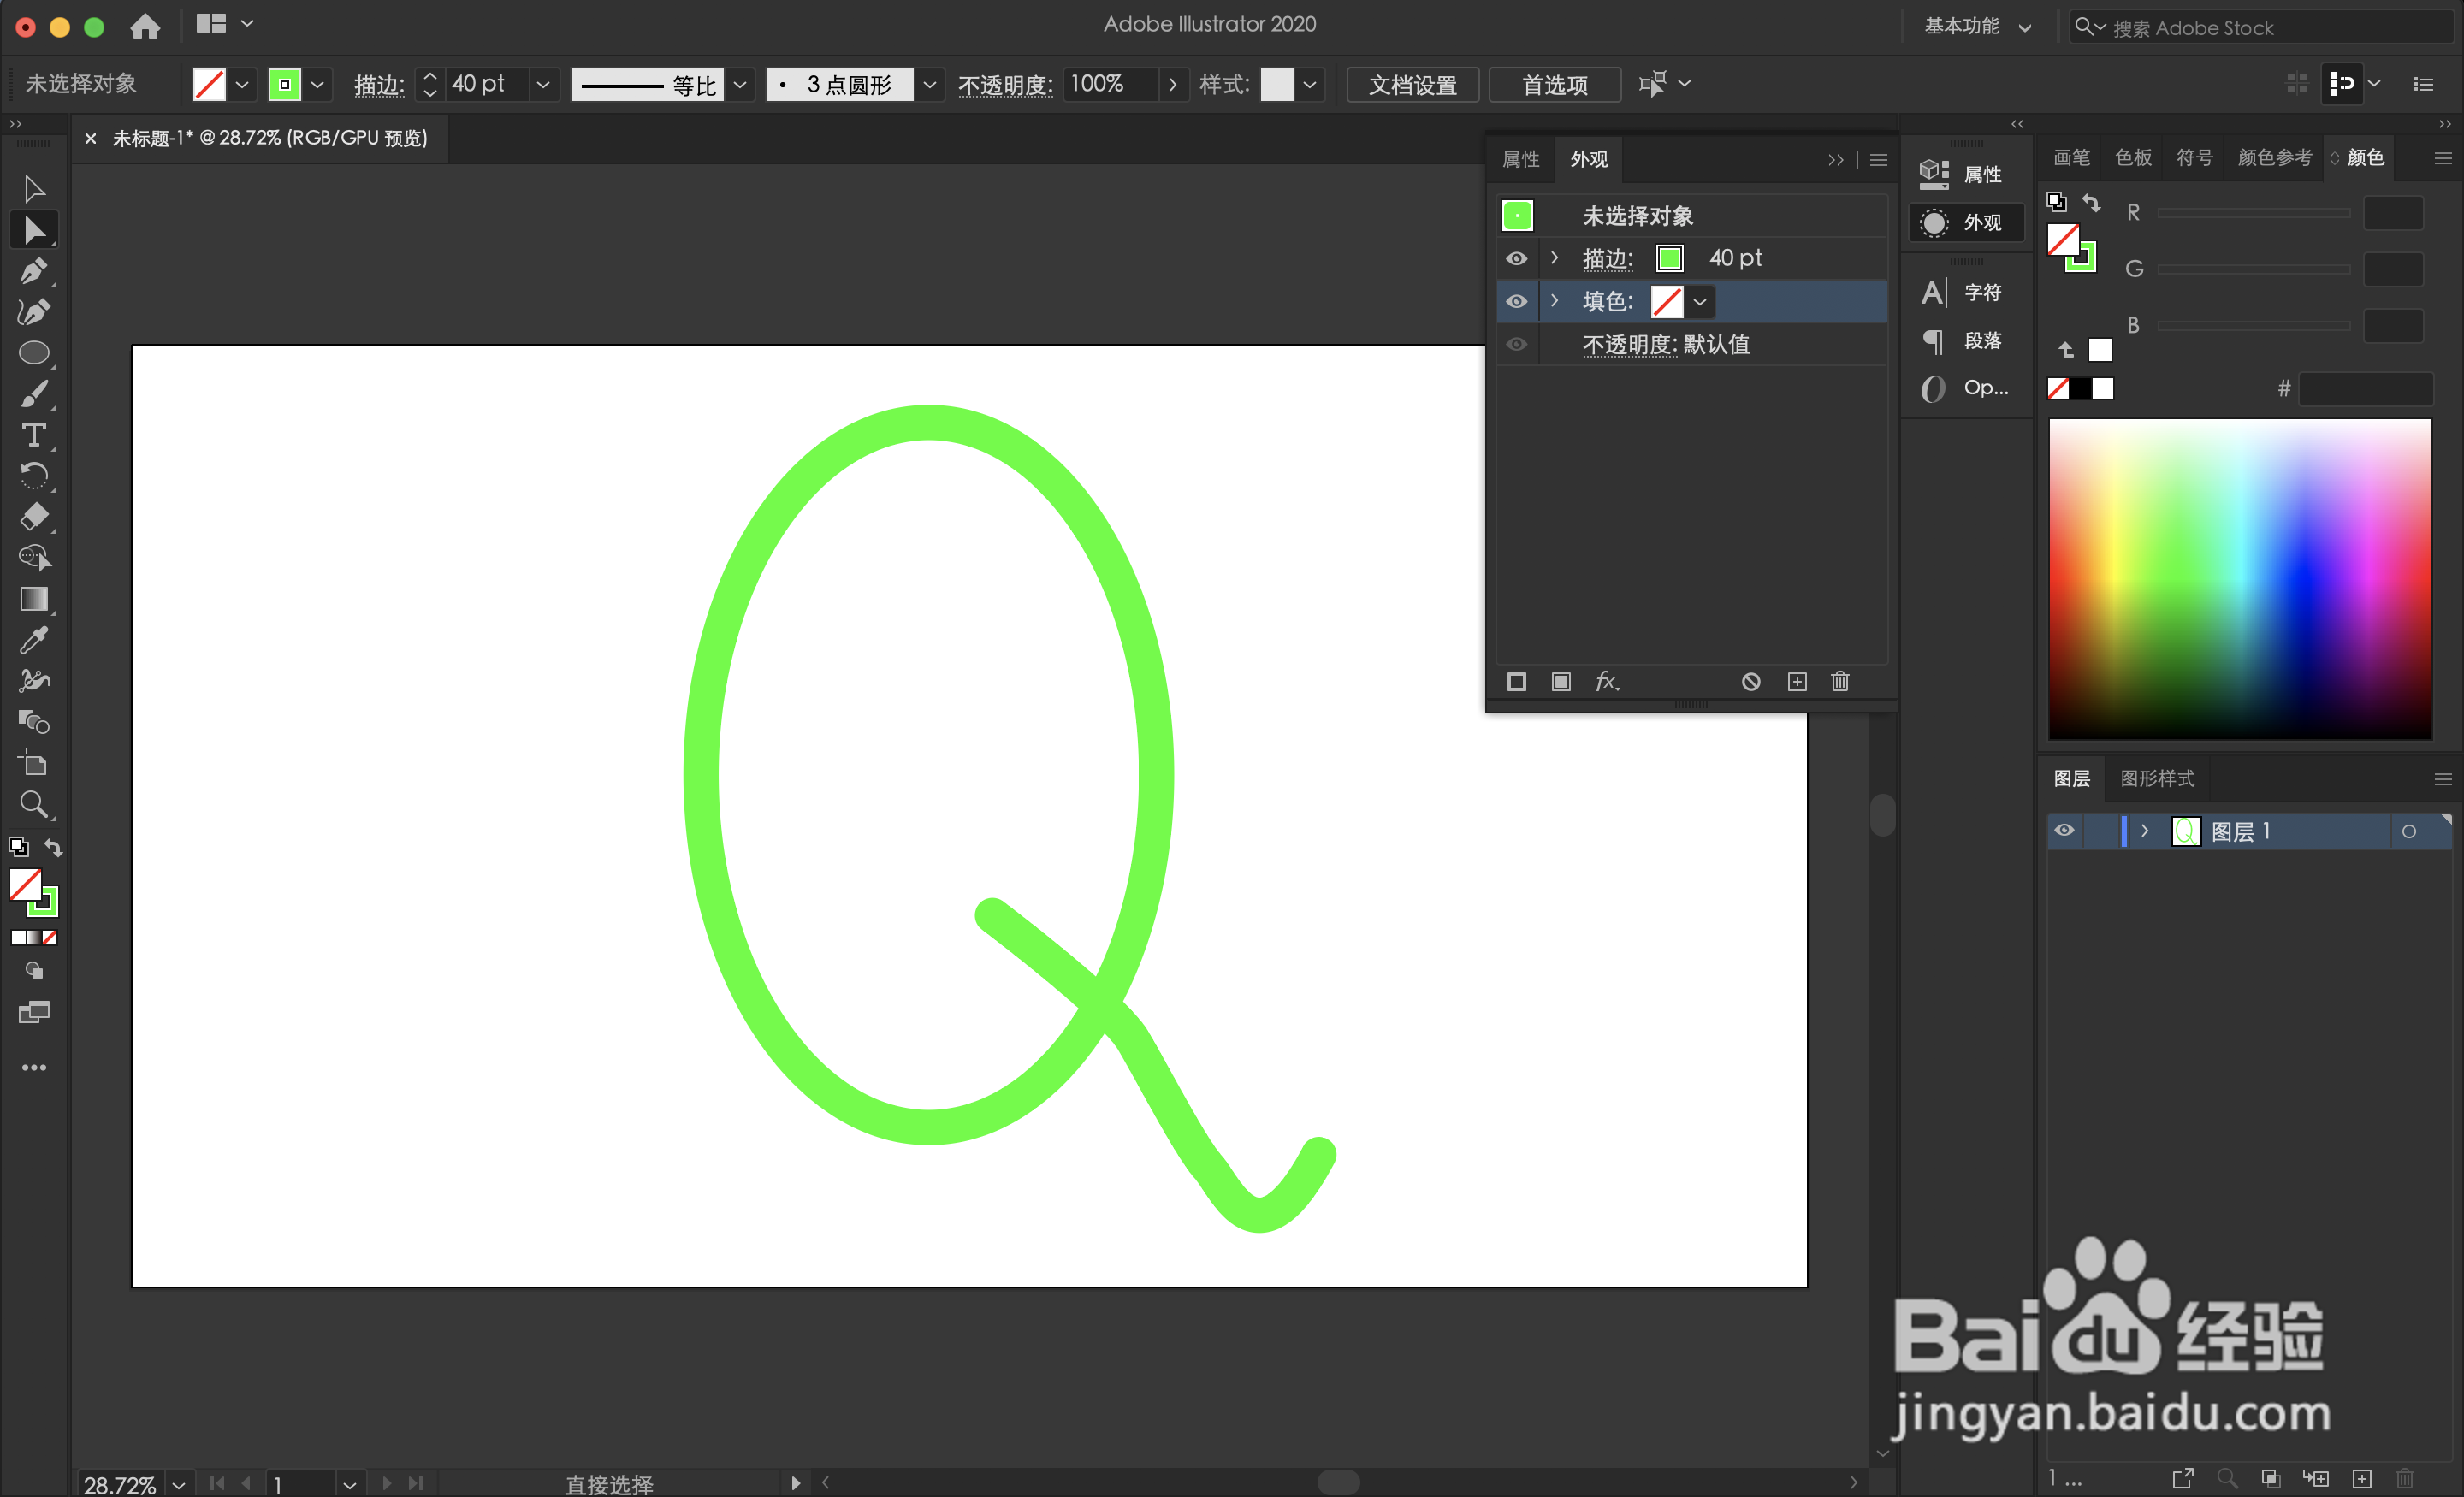Select the Paintbrush tool
This screenshot has width=2464, height=1497.
[x=35, y=394]
